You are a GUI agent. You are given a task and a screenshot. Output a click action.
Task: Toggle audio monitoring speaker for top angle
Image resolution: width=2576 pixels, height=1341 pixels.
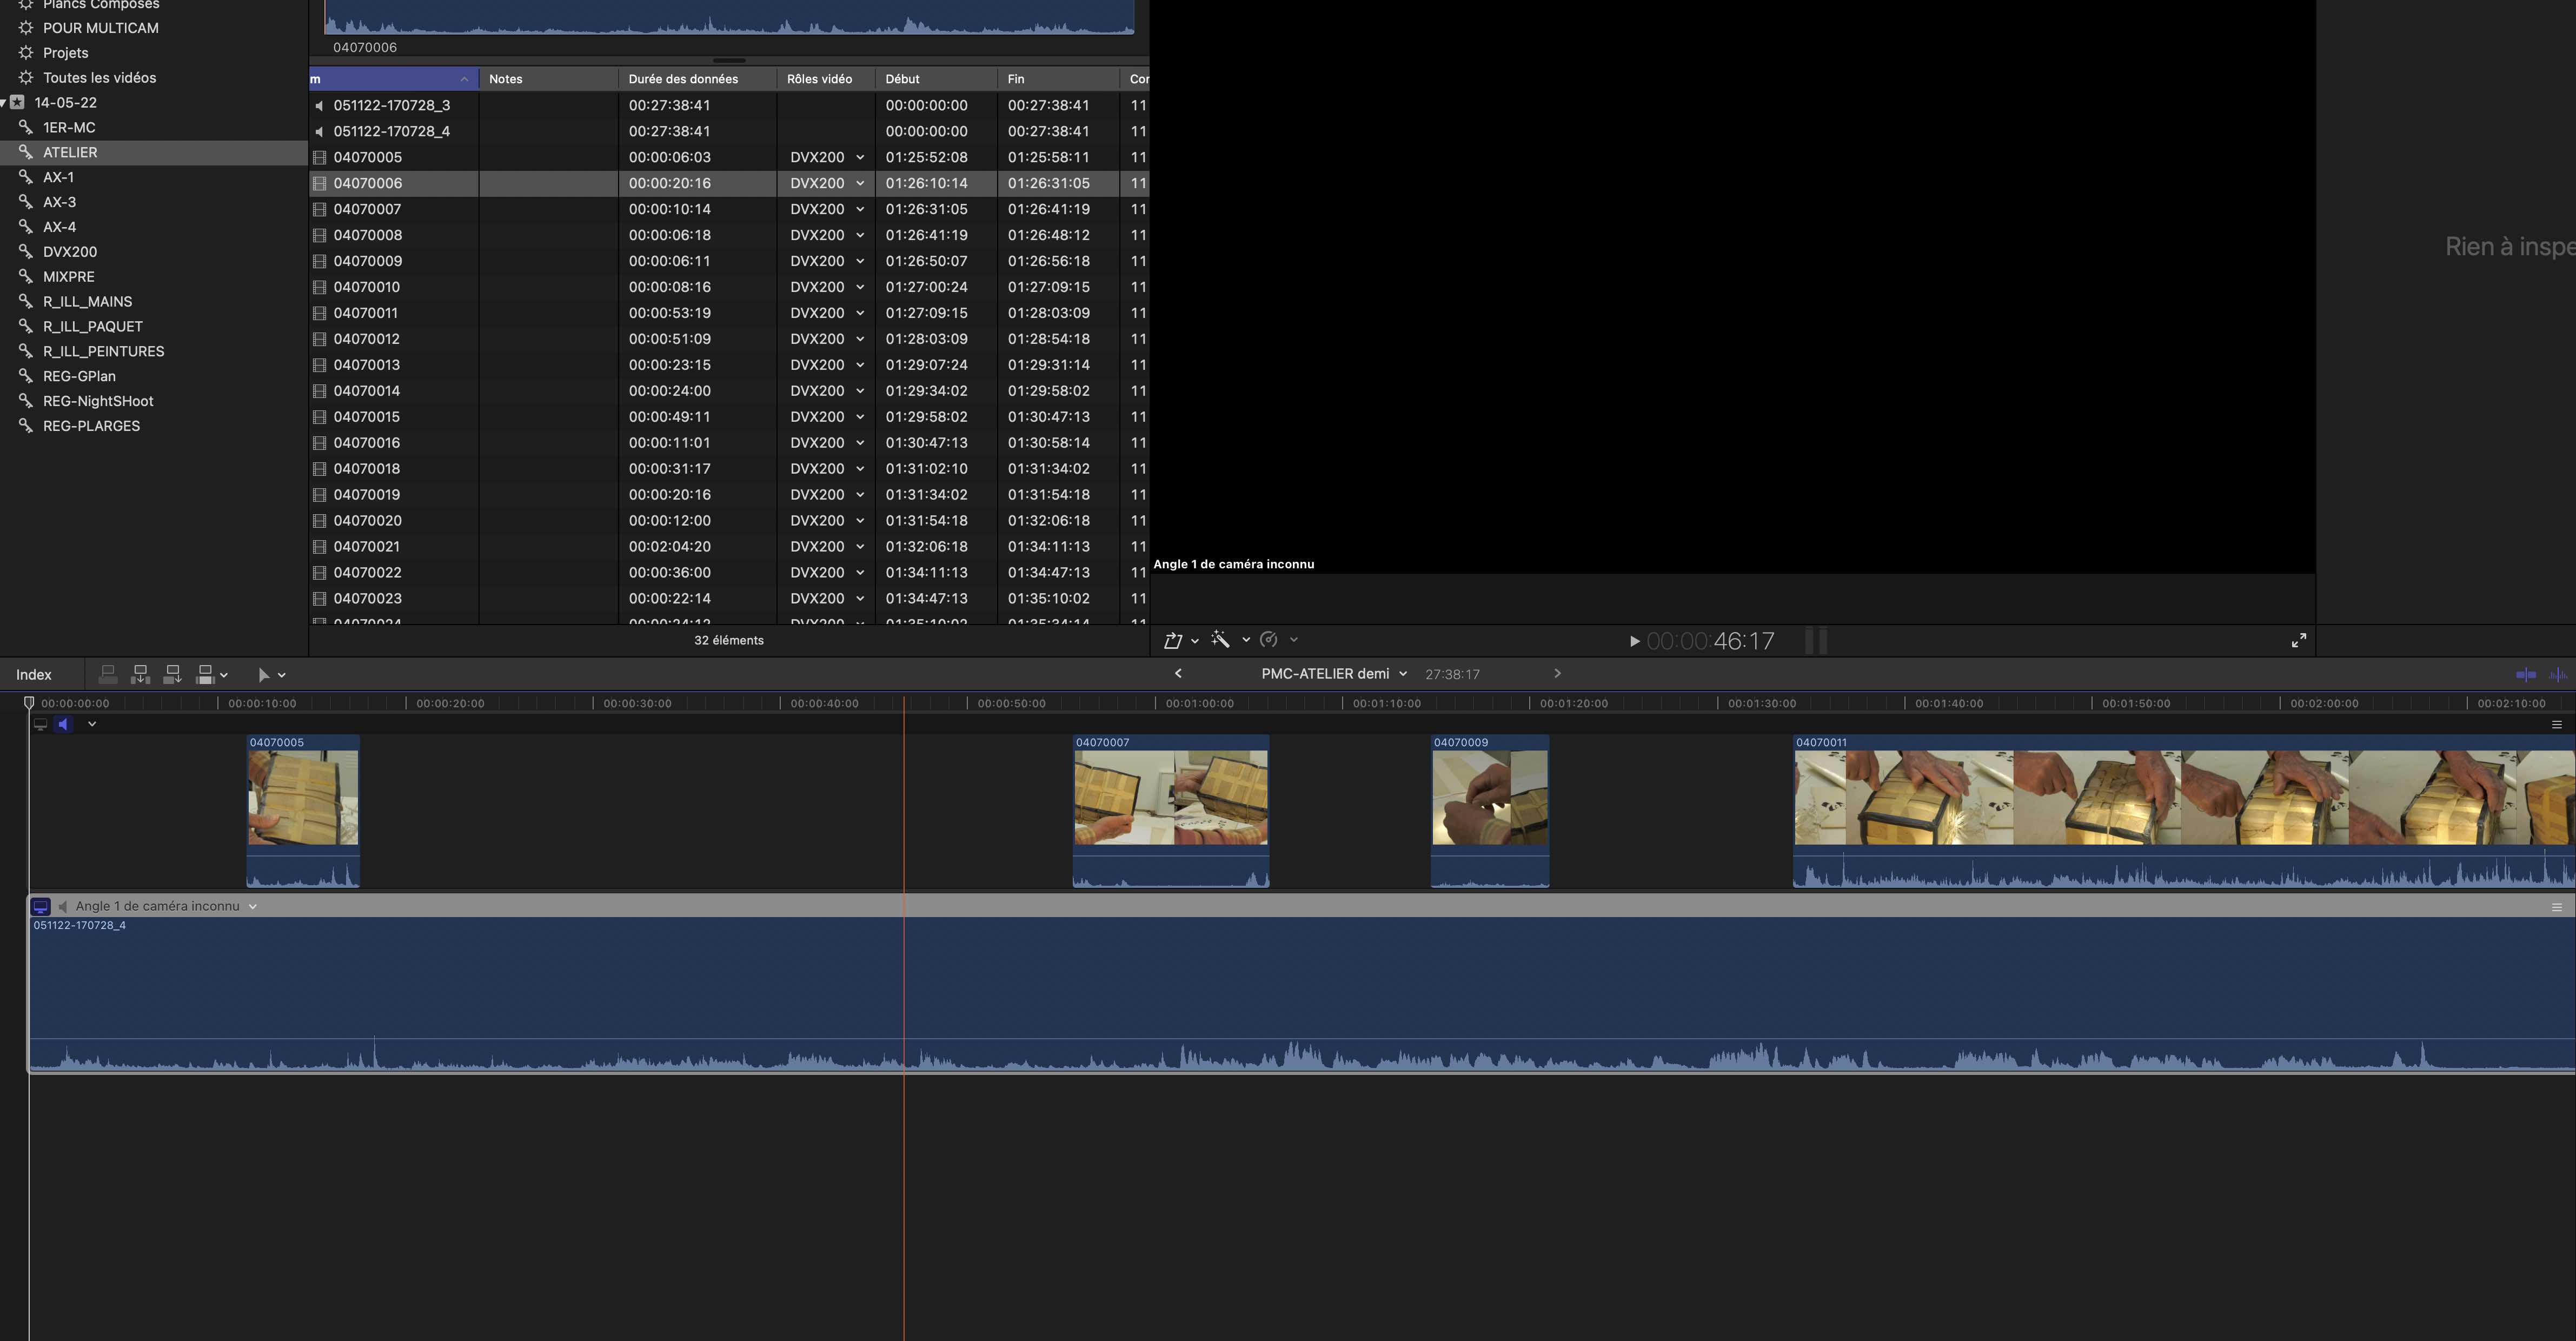click(63, 724)
